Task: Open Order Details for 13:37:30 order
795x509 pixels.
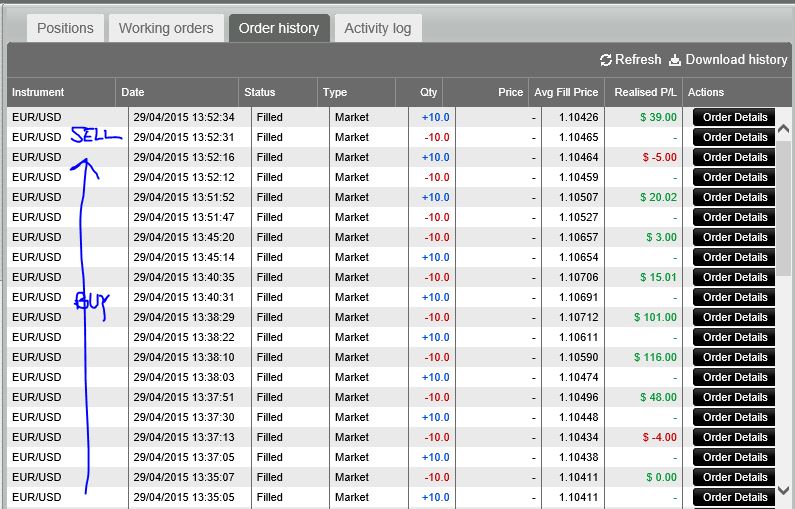Action: pyautogui.click(x=734, y=418)
